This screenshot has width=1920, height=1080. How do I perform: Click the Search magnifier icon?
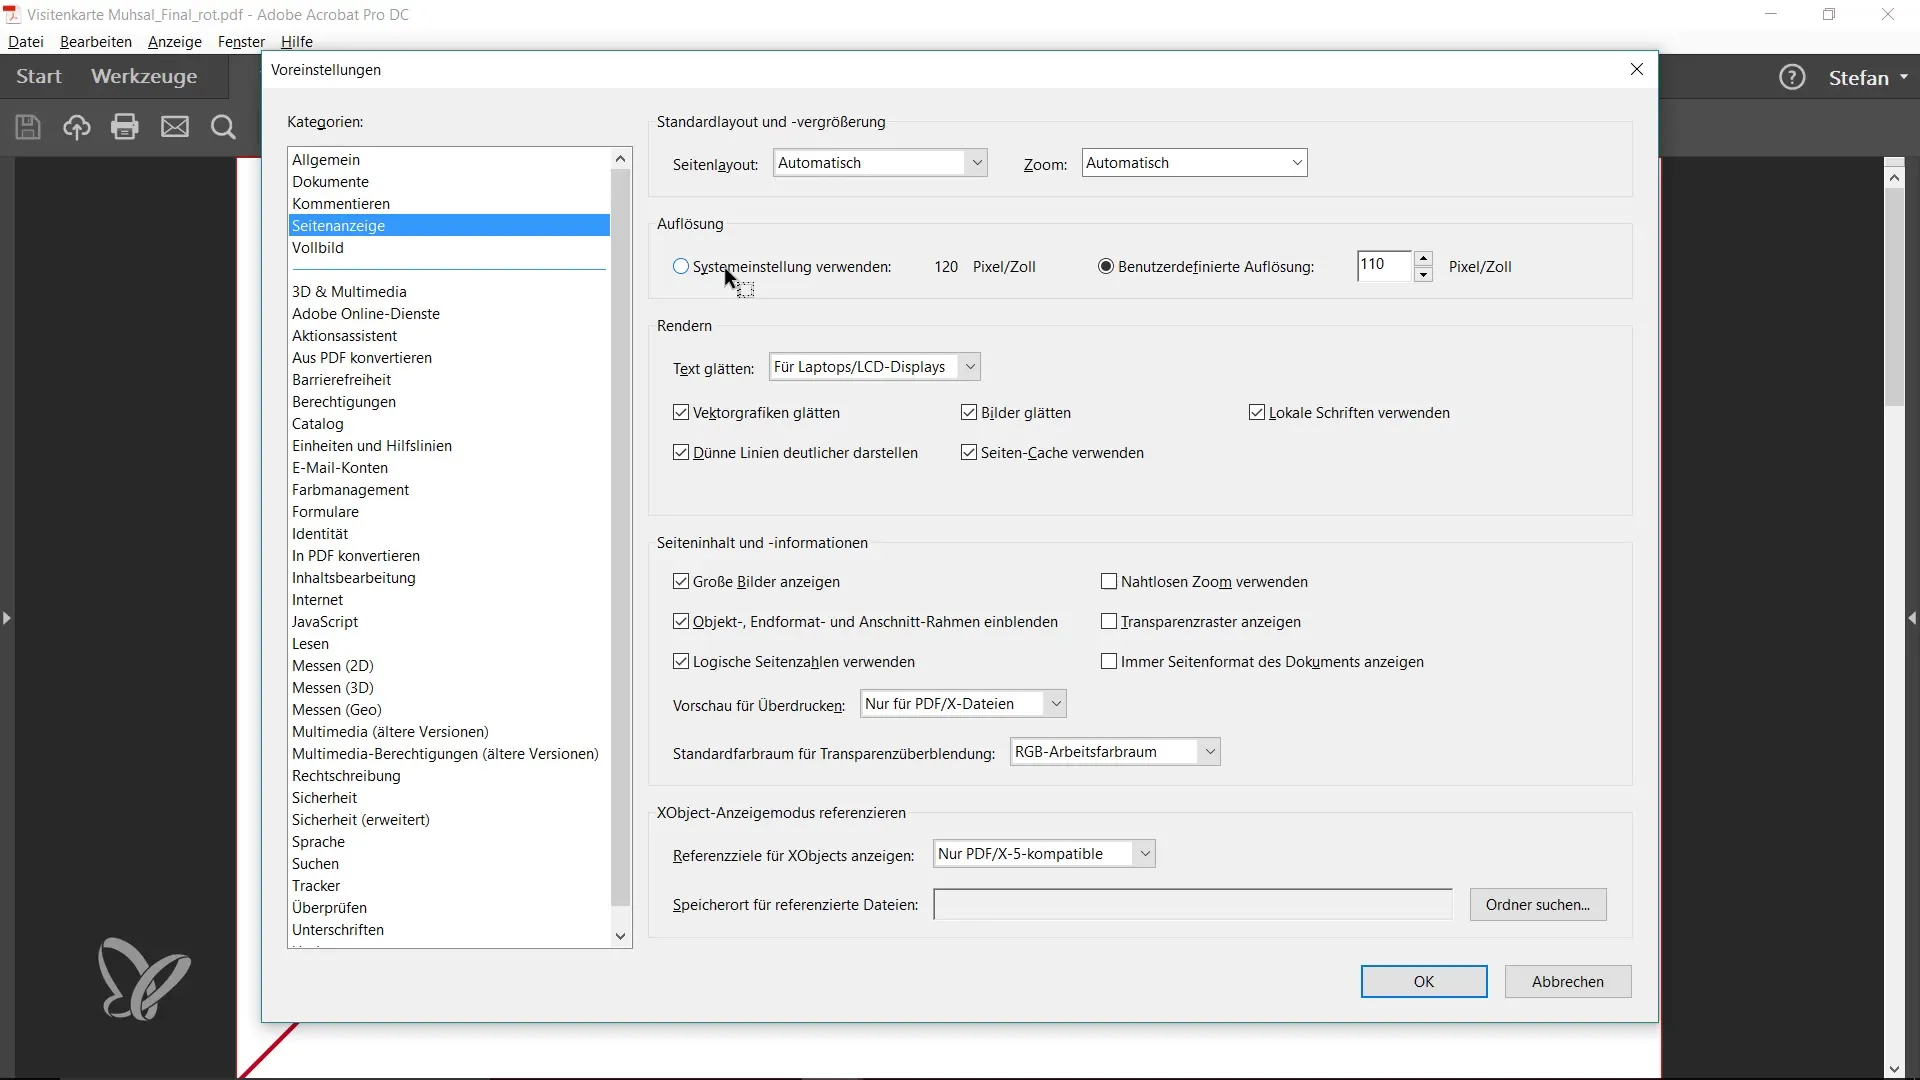pos(223,127)
